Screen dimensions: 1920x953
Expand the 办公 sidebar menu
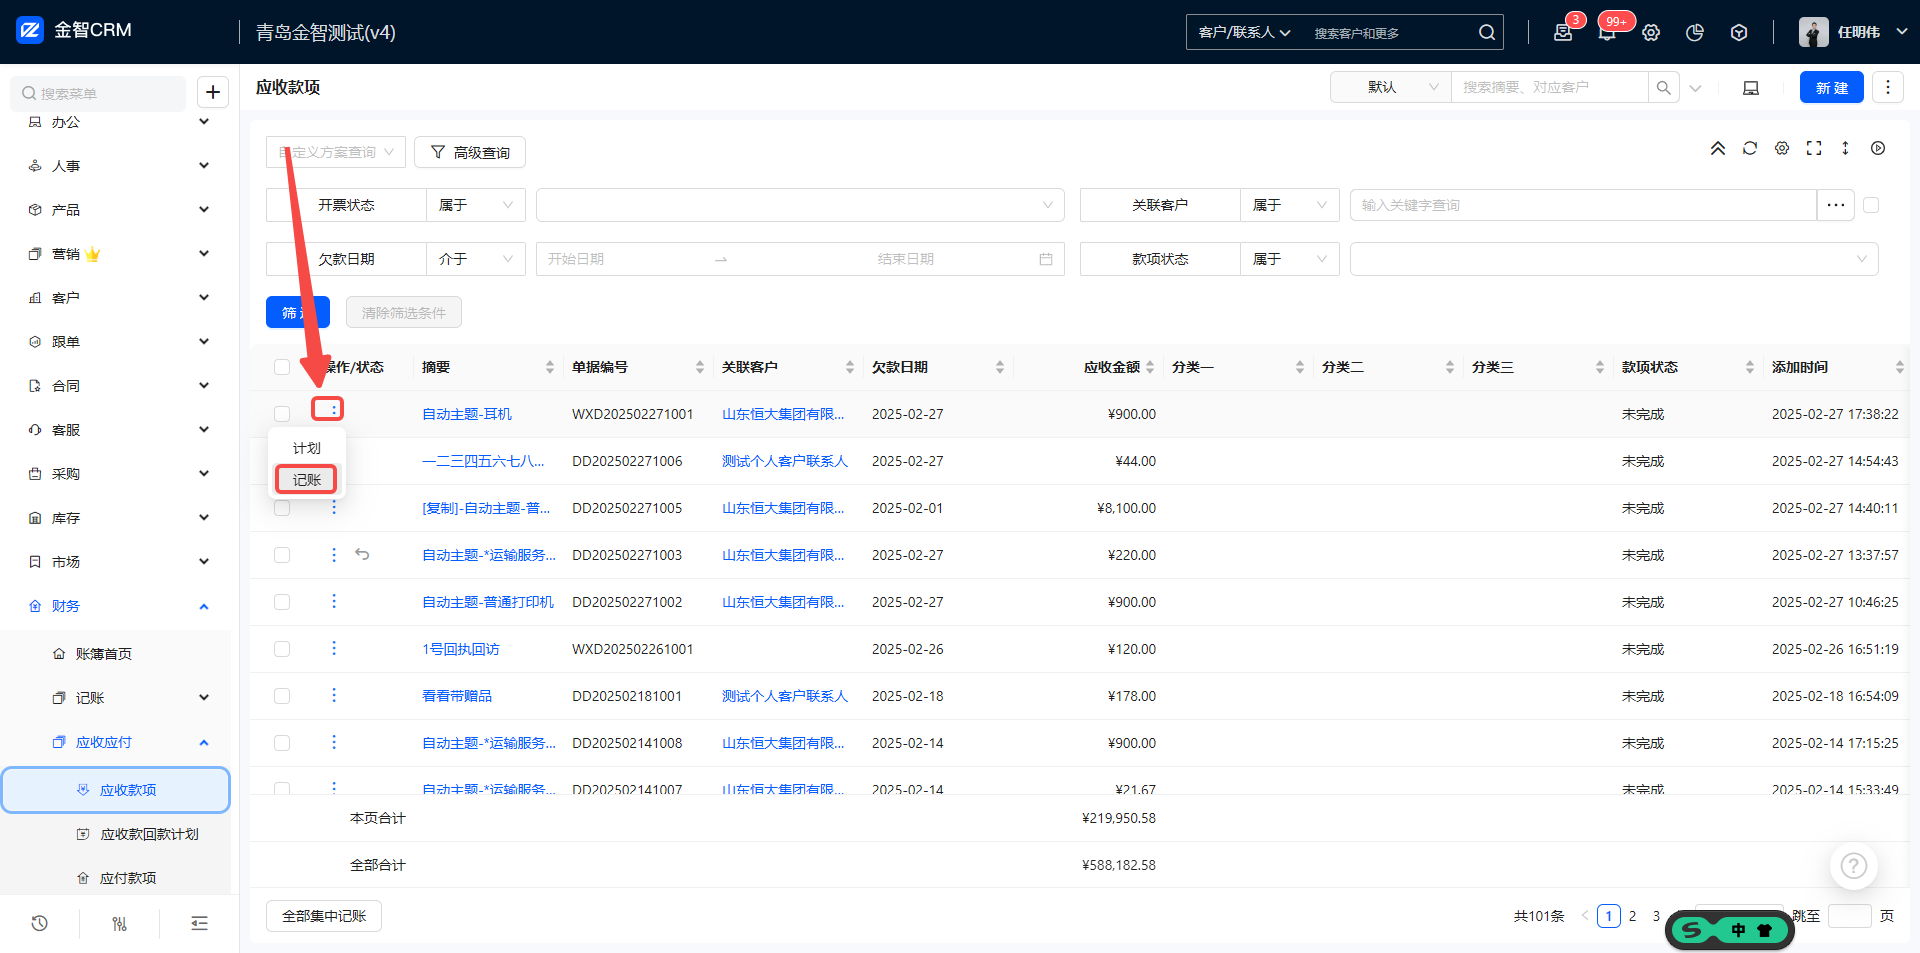[x=119, y=122]
